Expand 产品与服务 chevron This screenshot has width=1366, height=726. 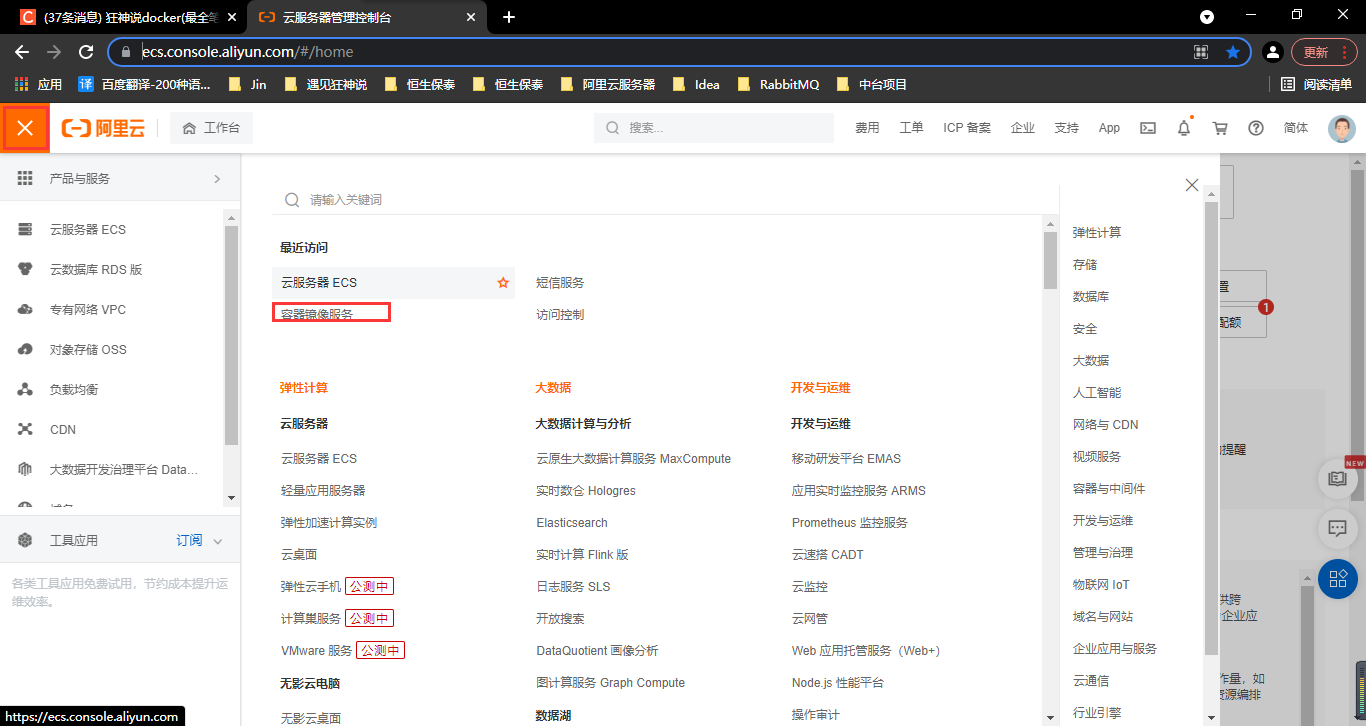pyautogui.click(x=217, y=179)
